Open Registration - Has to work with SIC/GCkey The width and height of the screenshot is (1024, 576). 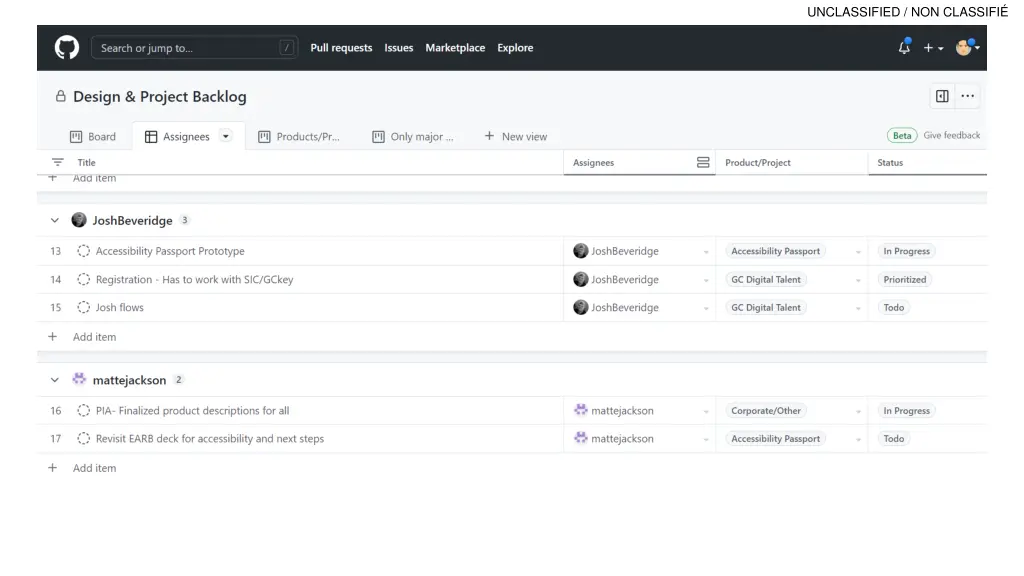point(195,280)
